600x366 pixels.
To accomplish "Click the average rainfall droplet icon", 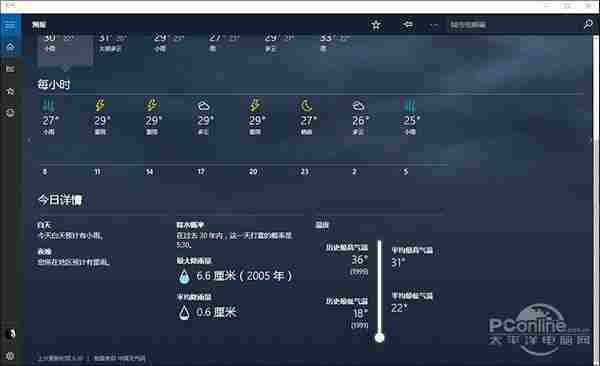I will tap(184, 313).
